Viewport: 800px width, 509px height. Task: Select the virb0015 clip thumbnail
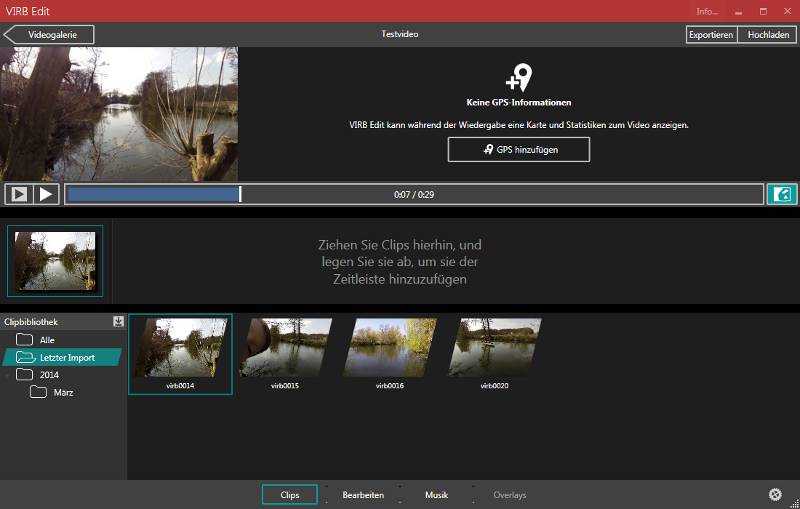pyautogui.click(x=285, y=349)
